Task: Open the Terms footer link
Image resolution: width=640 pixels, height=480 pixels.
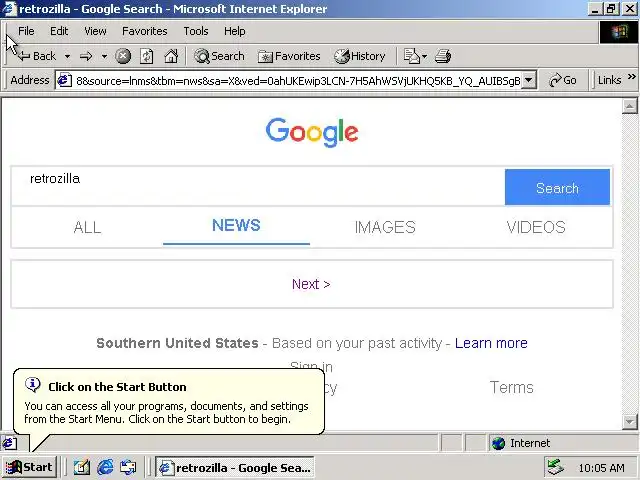Action: click(511, 387)
